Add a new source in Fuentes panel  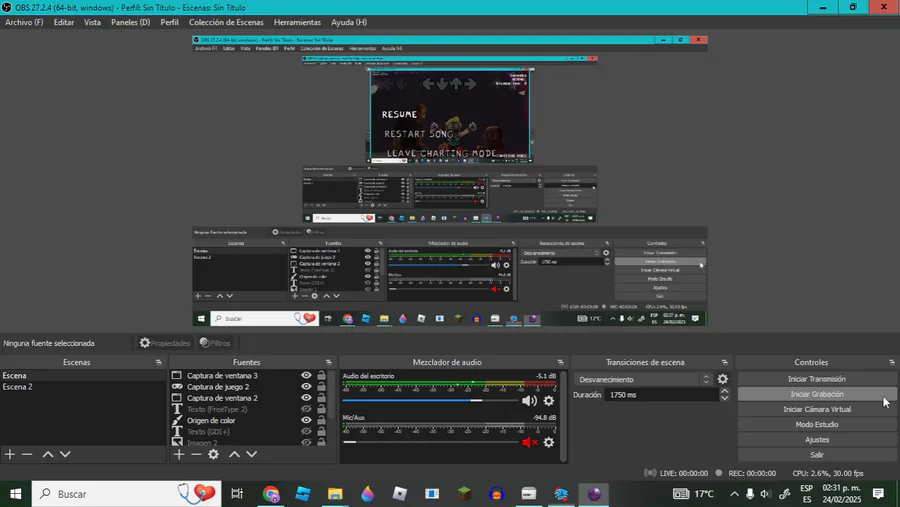click(179, 454)
